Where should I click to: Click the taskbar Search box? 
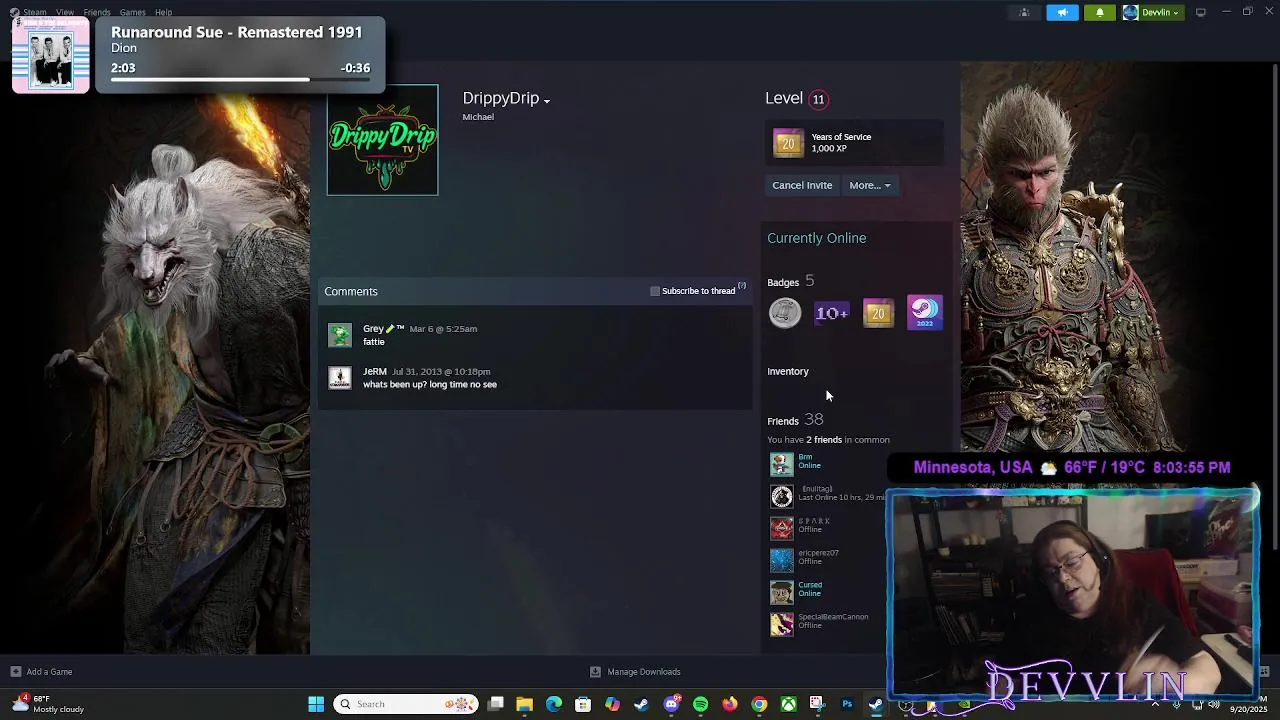coord(405,704)
